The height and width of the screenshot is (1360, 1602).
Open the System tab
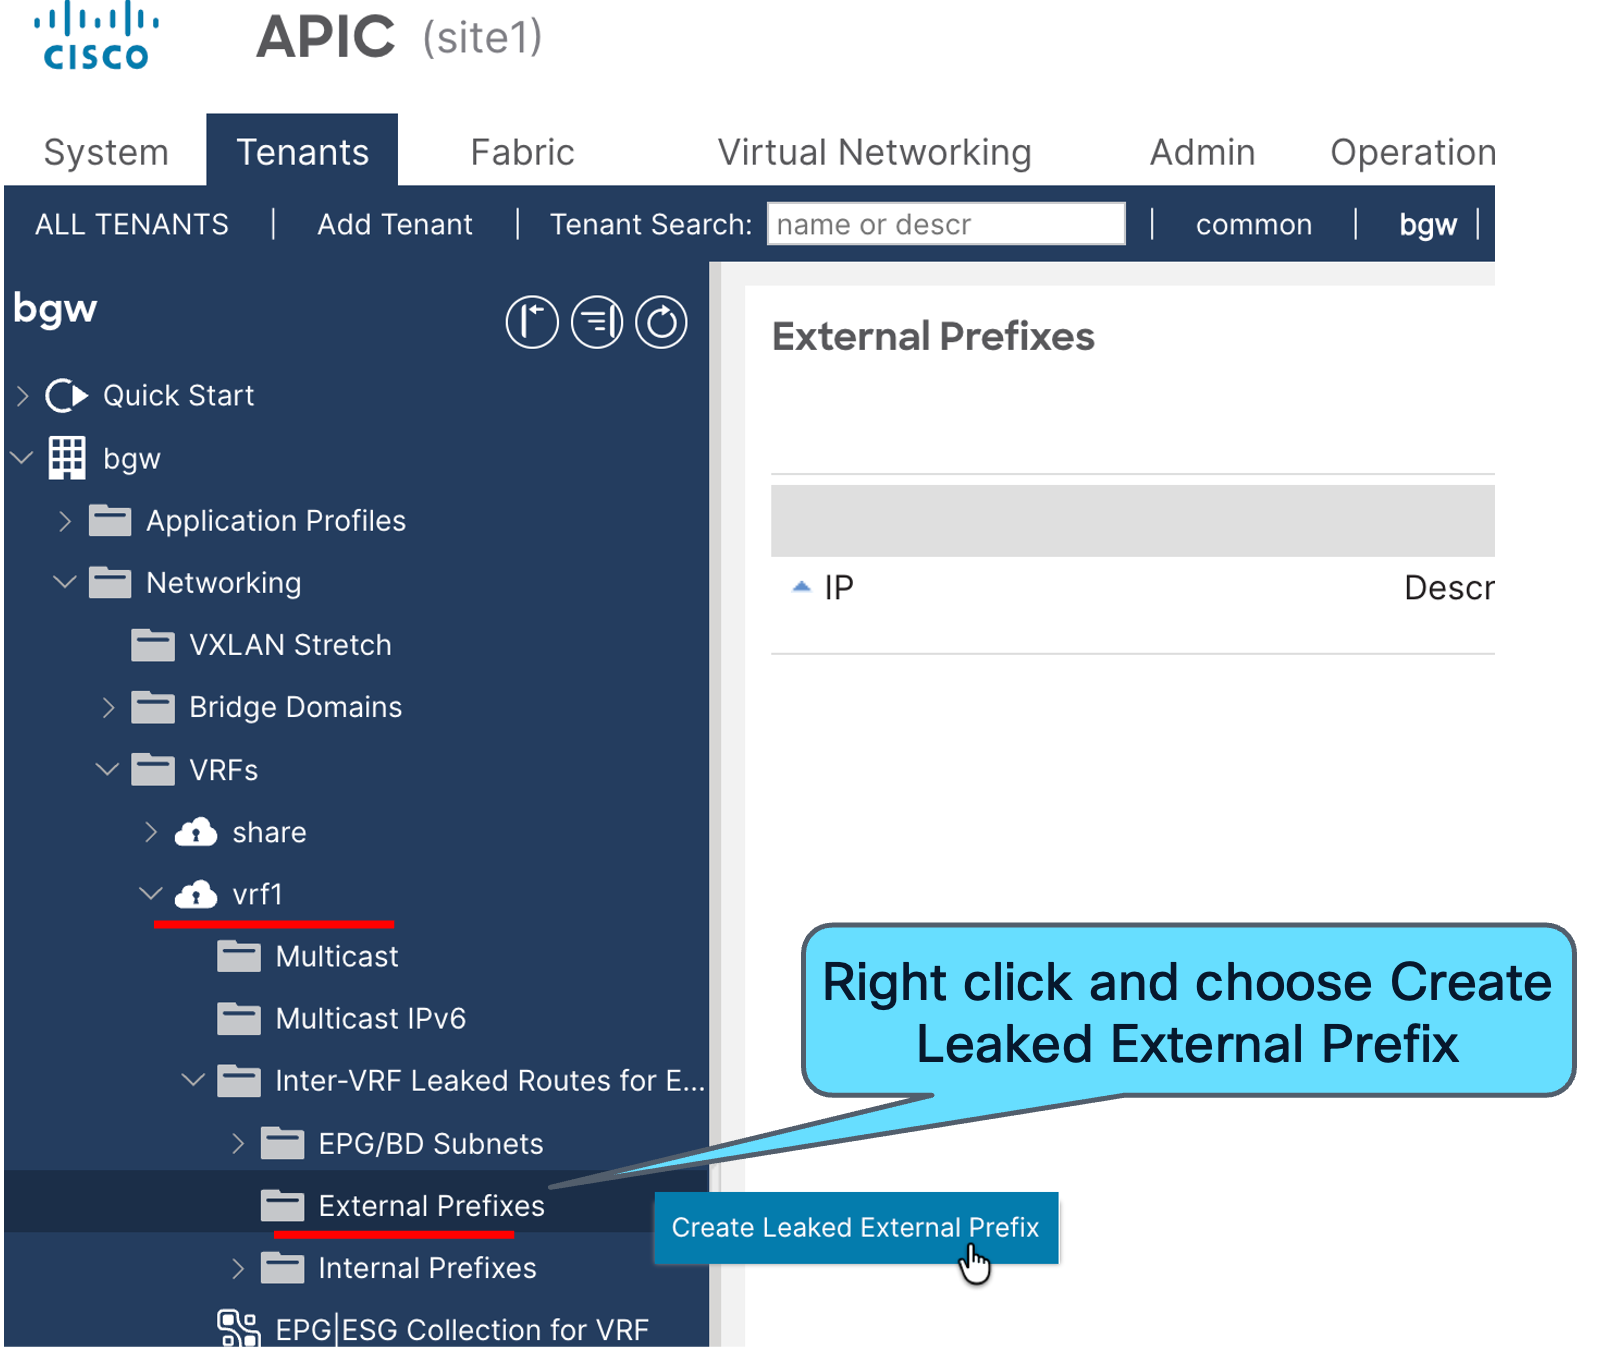tap(106, 152)
